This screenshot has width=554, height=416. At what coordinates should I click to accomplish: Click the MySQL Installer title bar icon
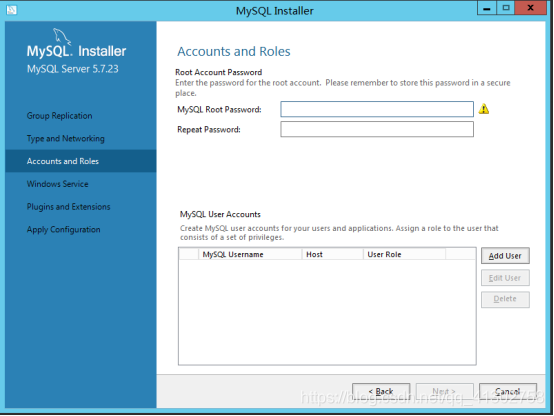(11, 10)
